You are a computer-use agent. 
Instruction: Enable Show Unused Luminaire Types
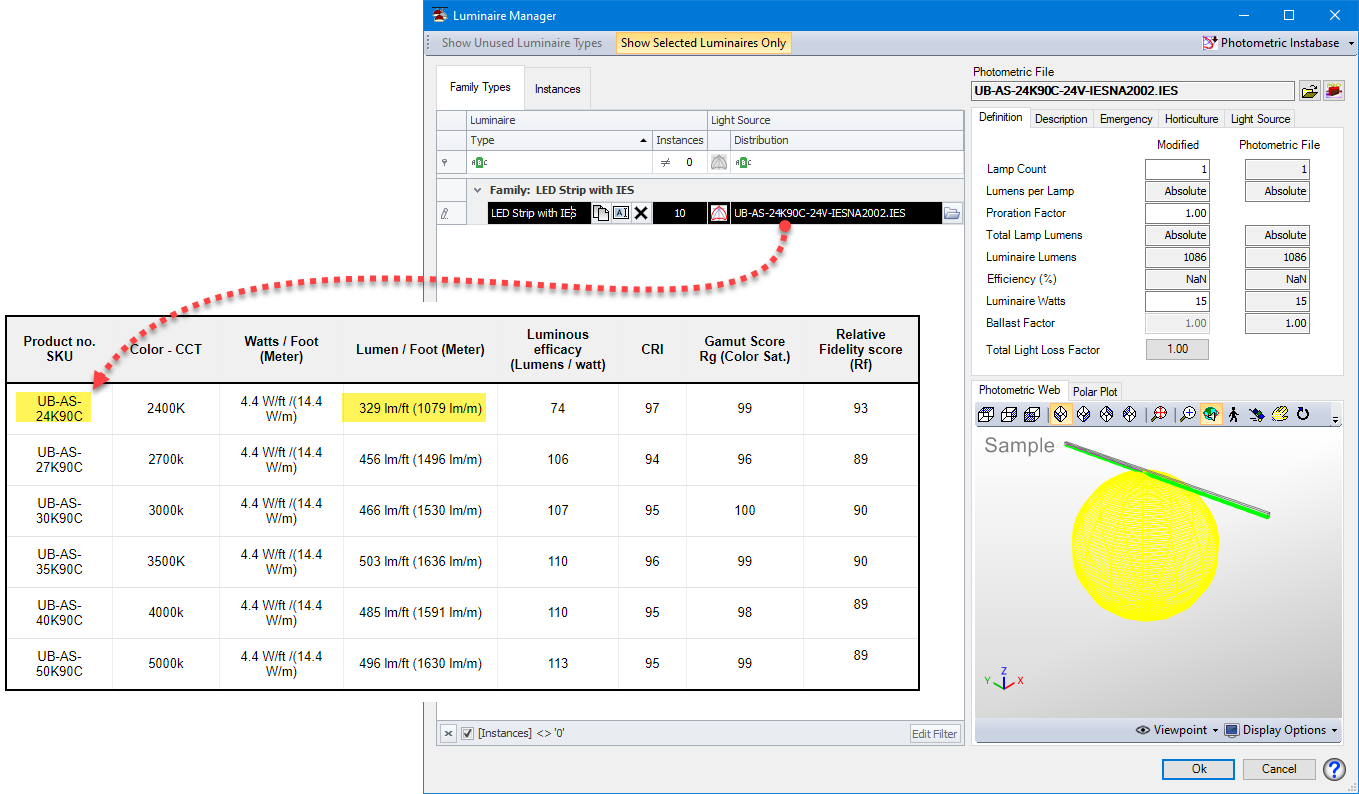click(522, 42)
